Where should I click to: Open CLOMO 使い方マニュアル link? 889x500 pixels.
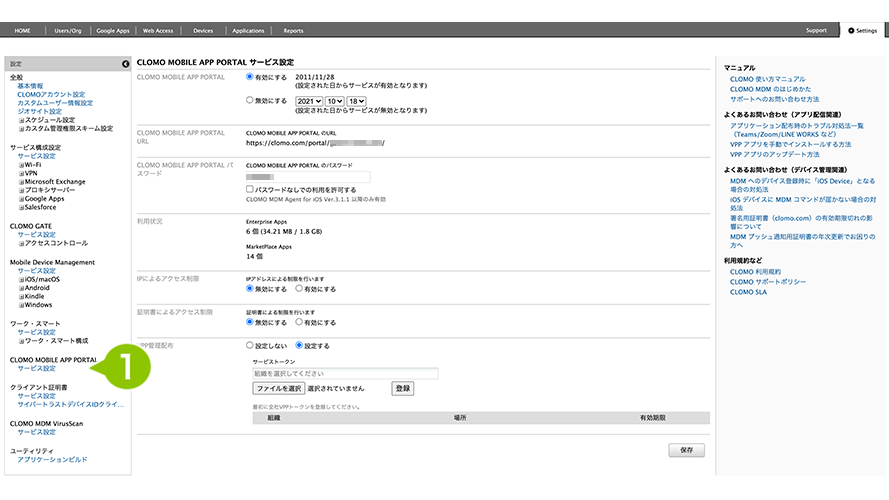click(768, 79)
